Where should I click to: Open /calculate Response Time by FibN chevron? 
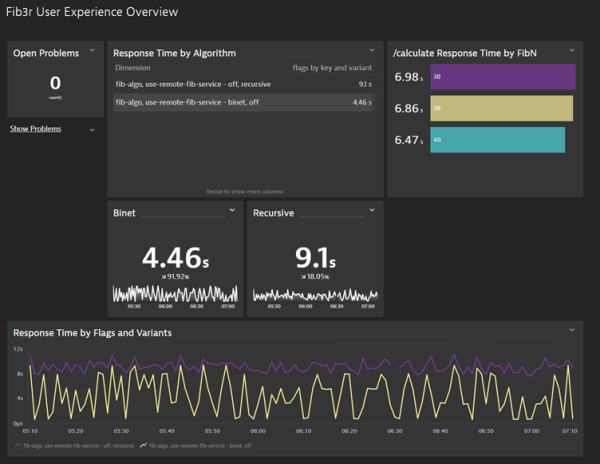[x=572, y=50]
